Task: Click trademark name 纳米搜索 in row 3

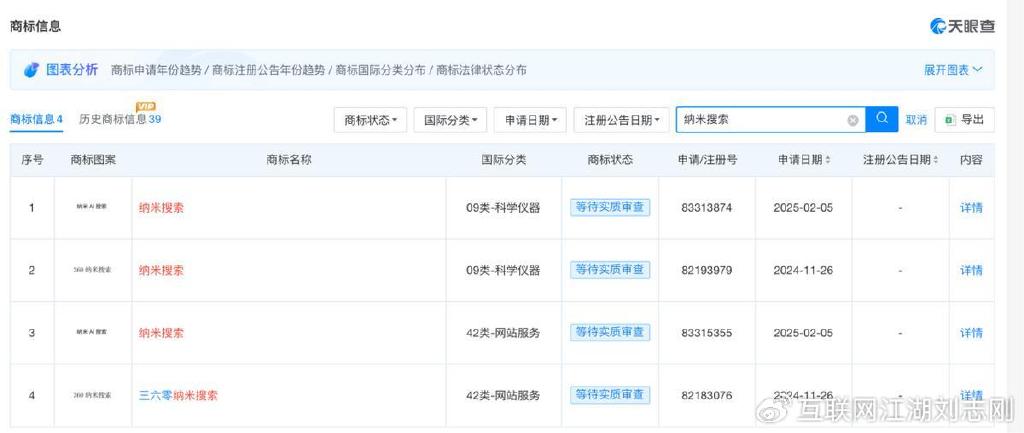Action: click(x=161, y=332)
